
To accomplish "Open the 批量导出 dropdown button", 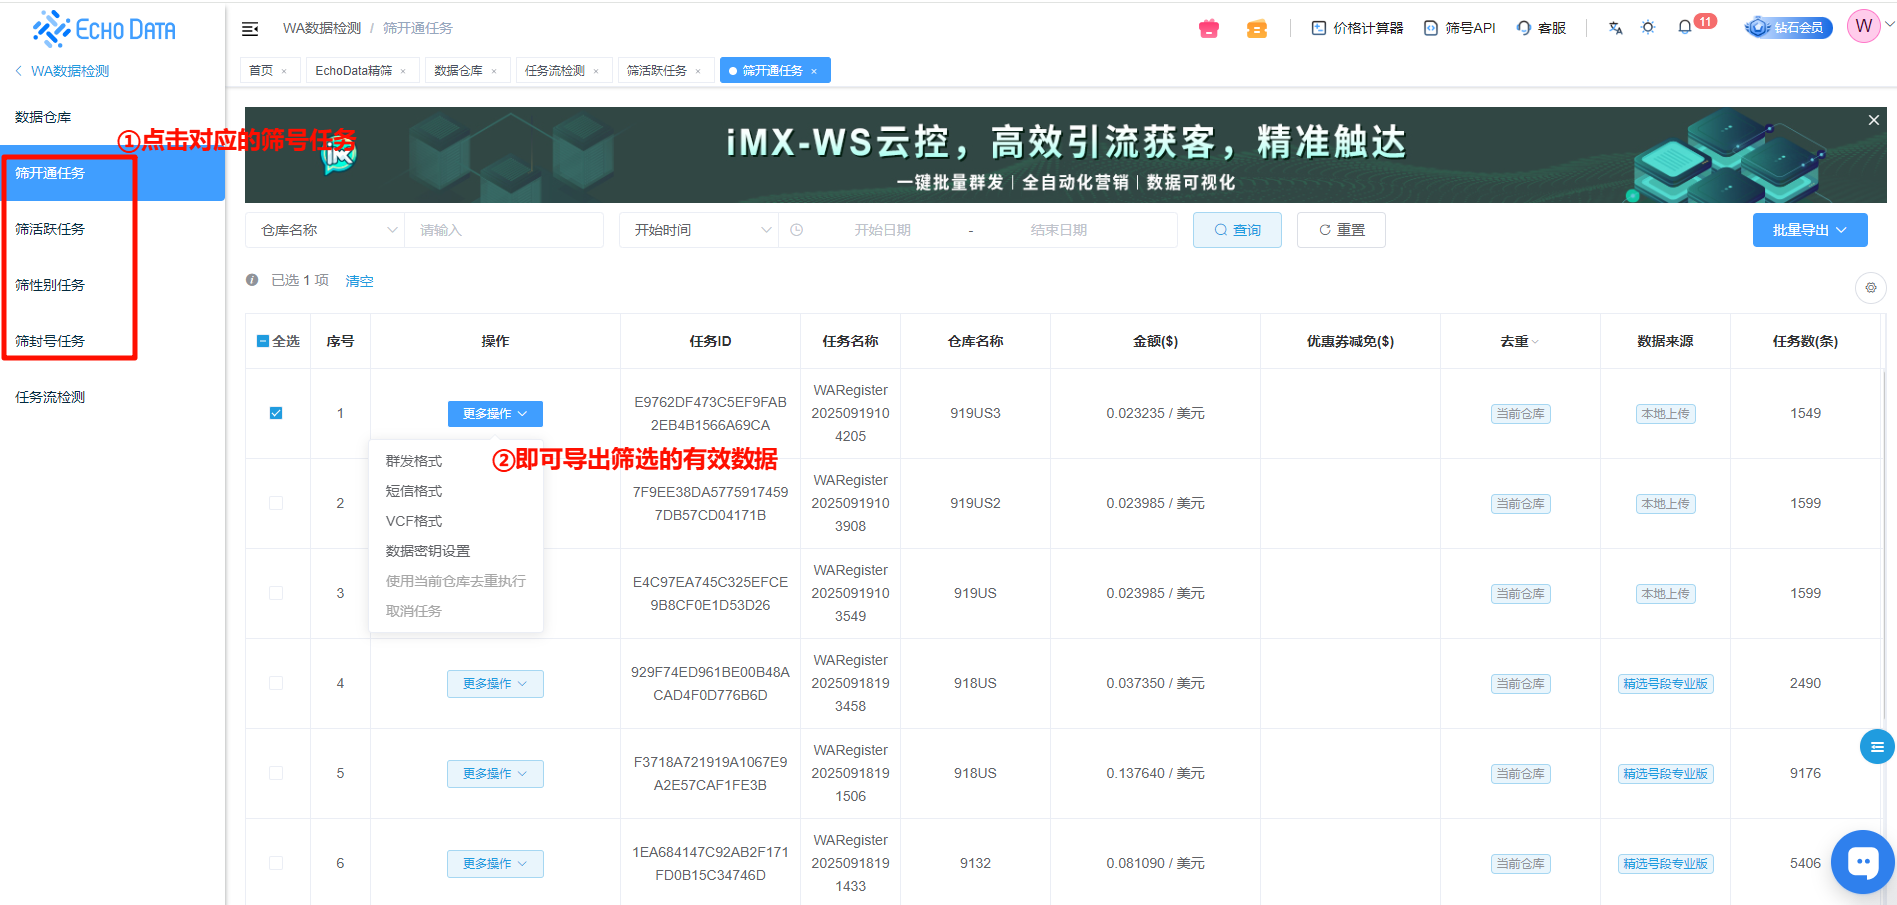I will click(x=1809, y=230).
